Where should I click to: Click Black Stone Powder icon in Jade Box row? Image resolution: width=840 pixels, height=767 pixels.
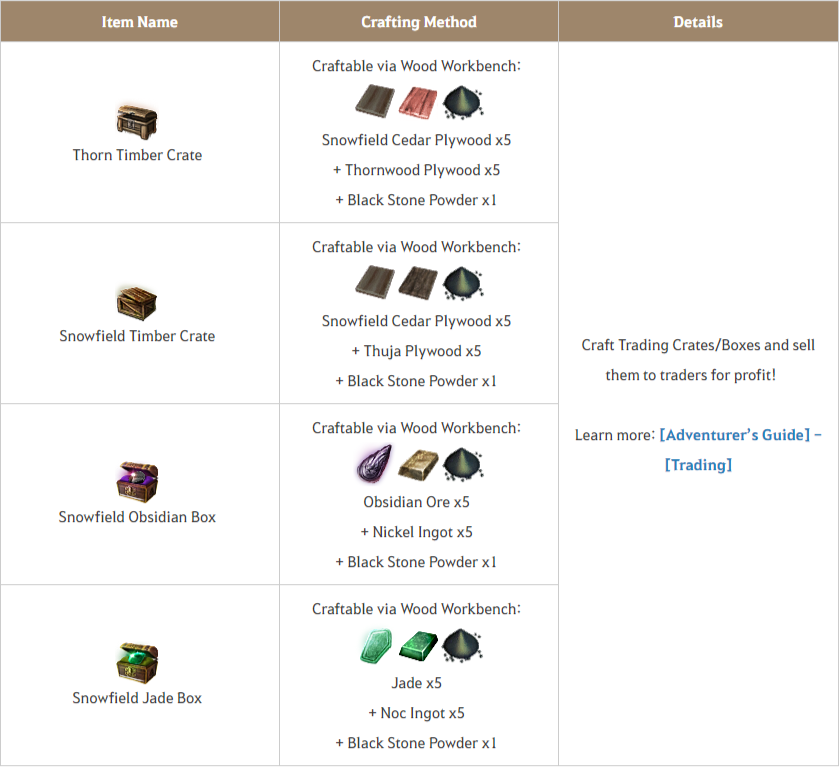(462, 645)
